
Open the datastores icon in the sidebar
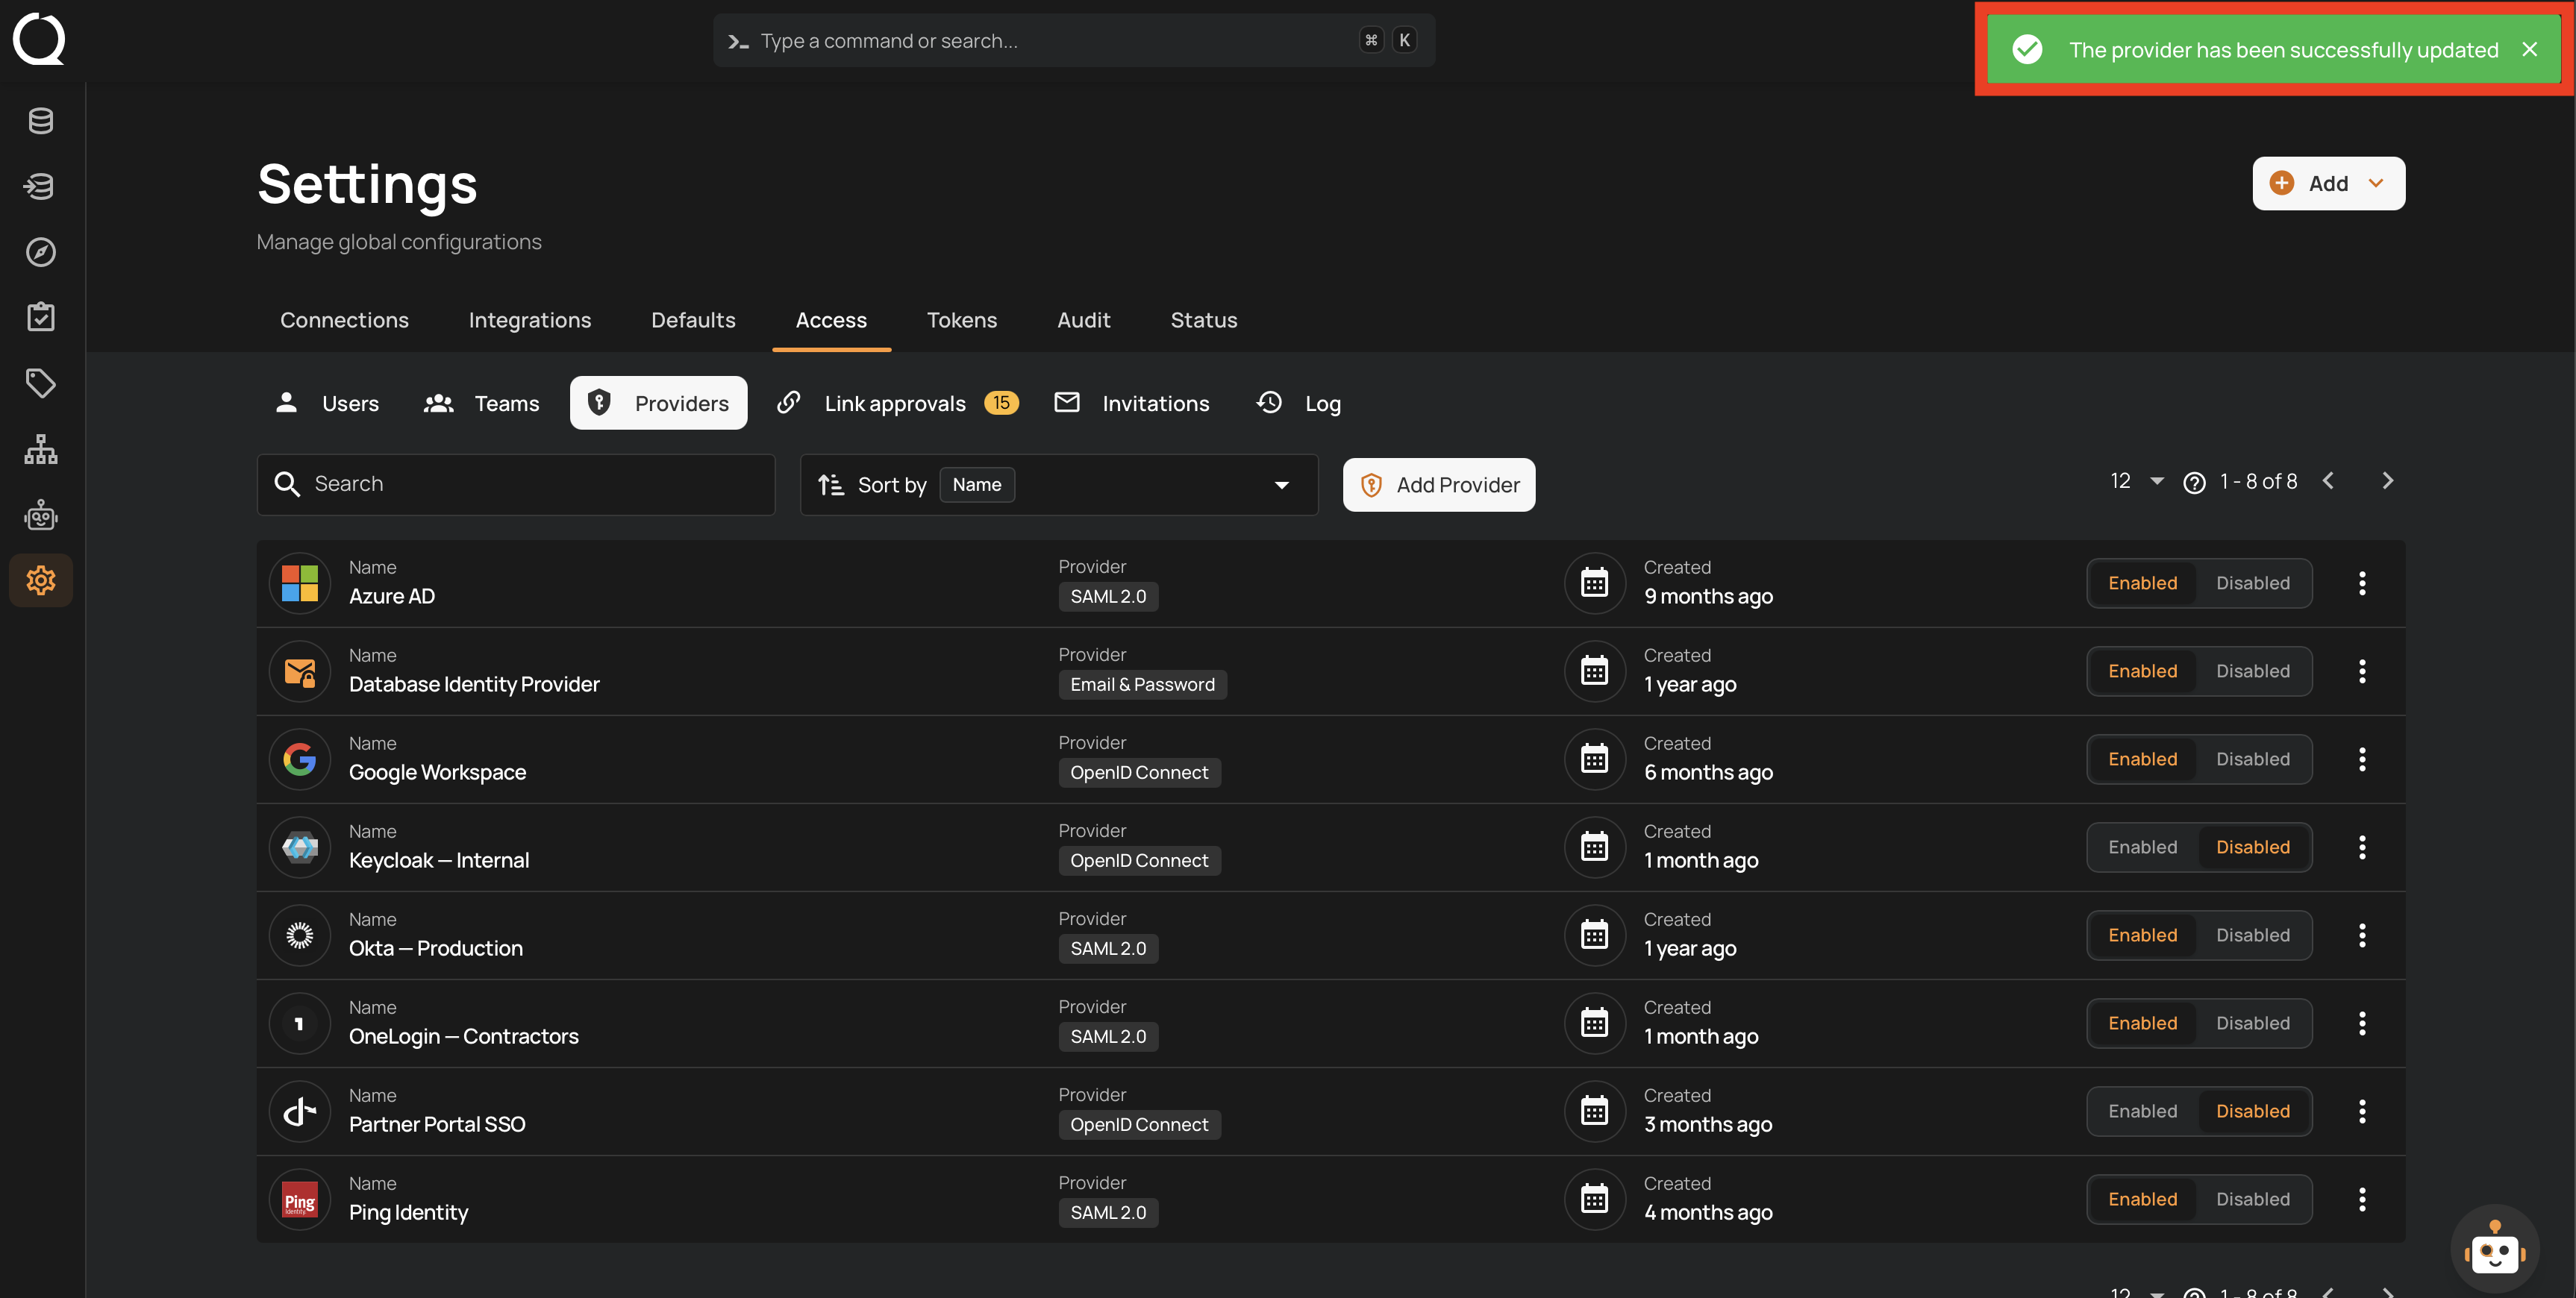coord(41,121)
